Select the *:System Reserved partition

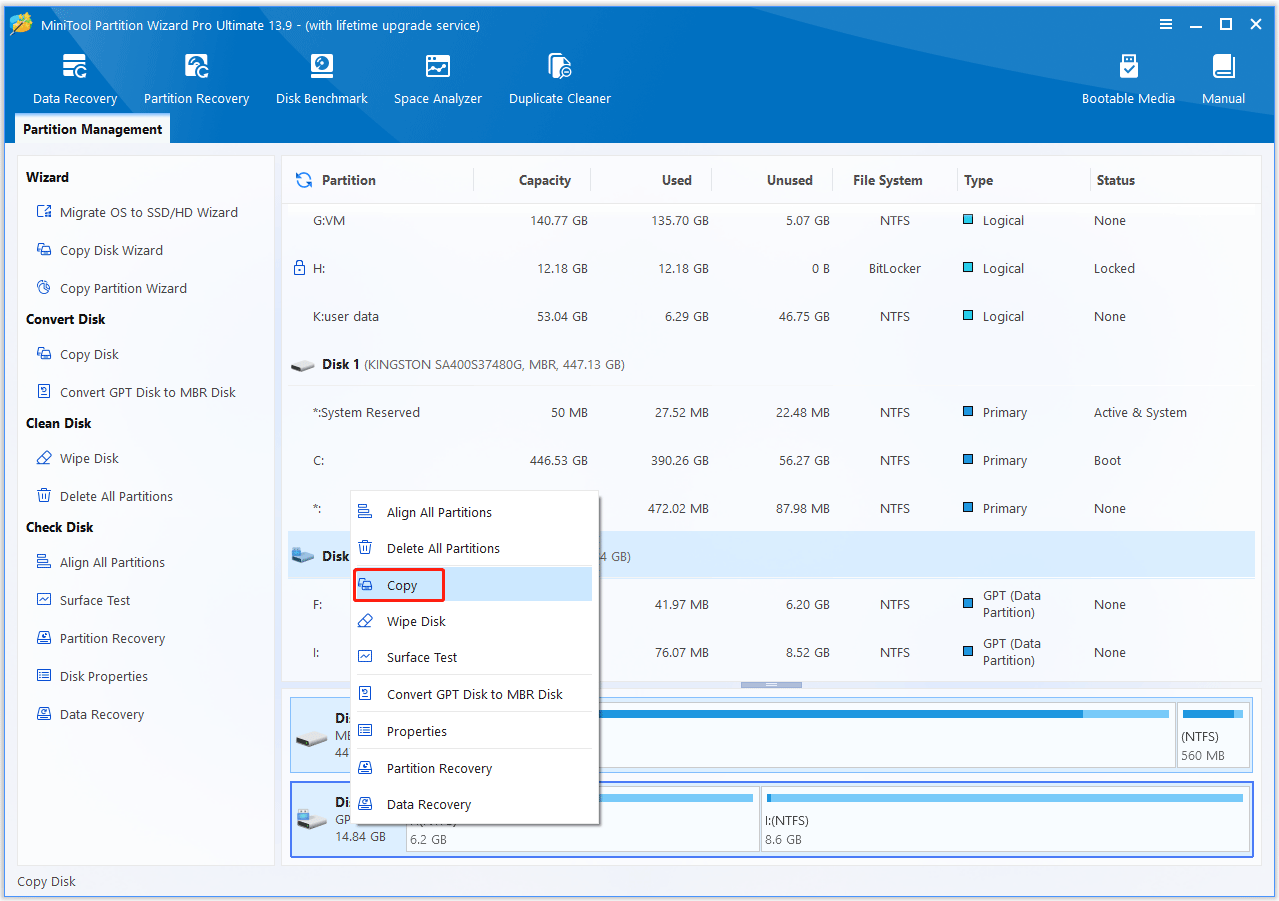click(771, 412)
